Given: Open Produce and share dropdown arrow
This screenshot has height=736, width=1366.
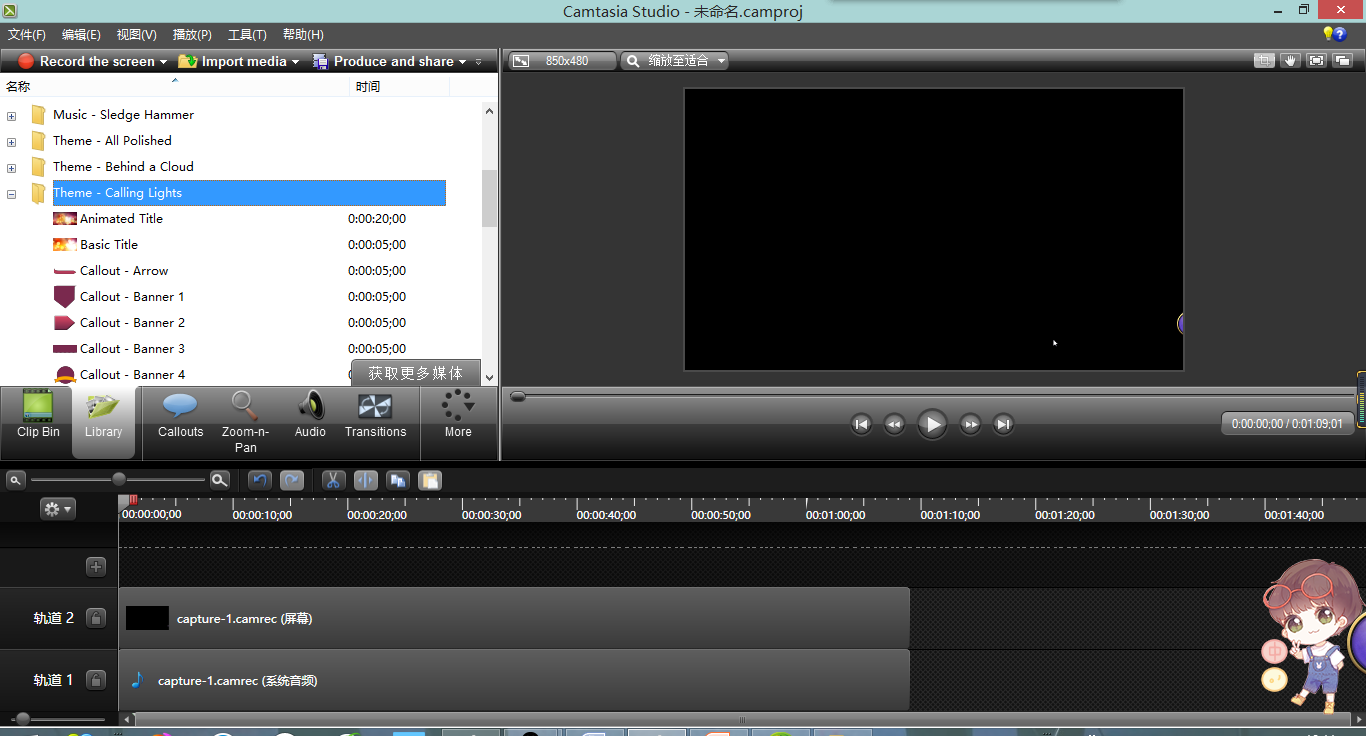Looking at the screenshot, I should 462,62.
